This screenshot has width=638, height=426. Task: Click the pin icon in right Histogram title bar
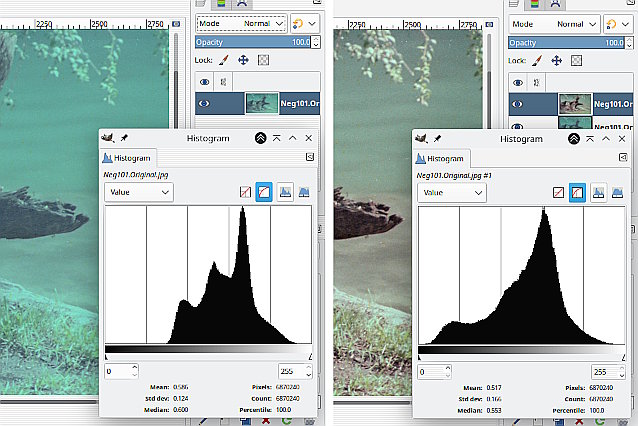[437, 139]
